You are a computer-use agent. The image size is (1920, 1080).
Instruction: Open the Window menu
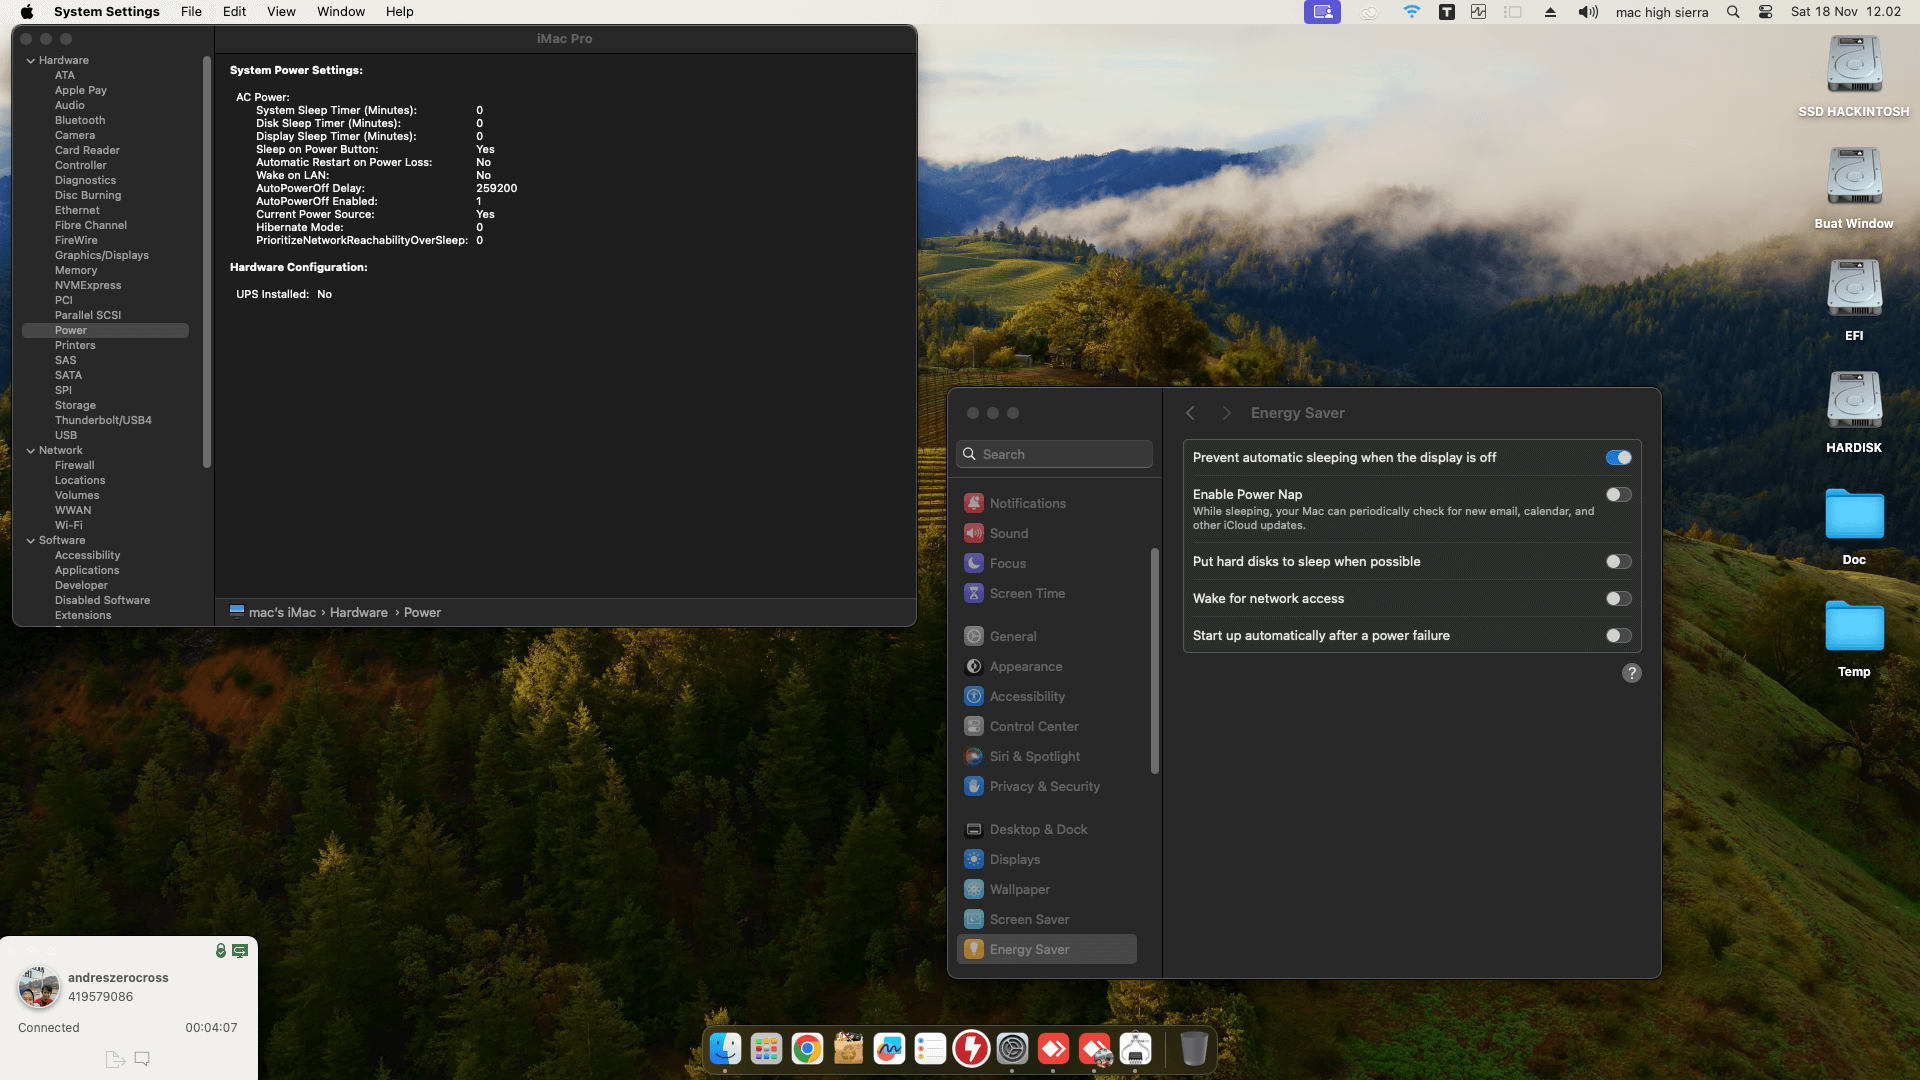[341, 12]
